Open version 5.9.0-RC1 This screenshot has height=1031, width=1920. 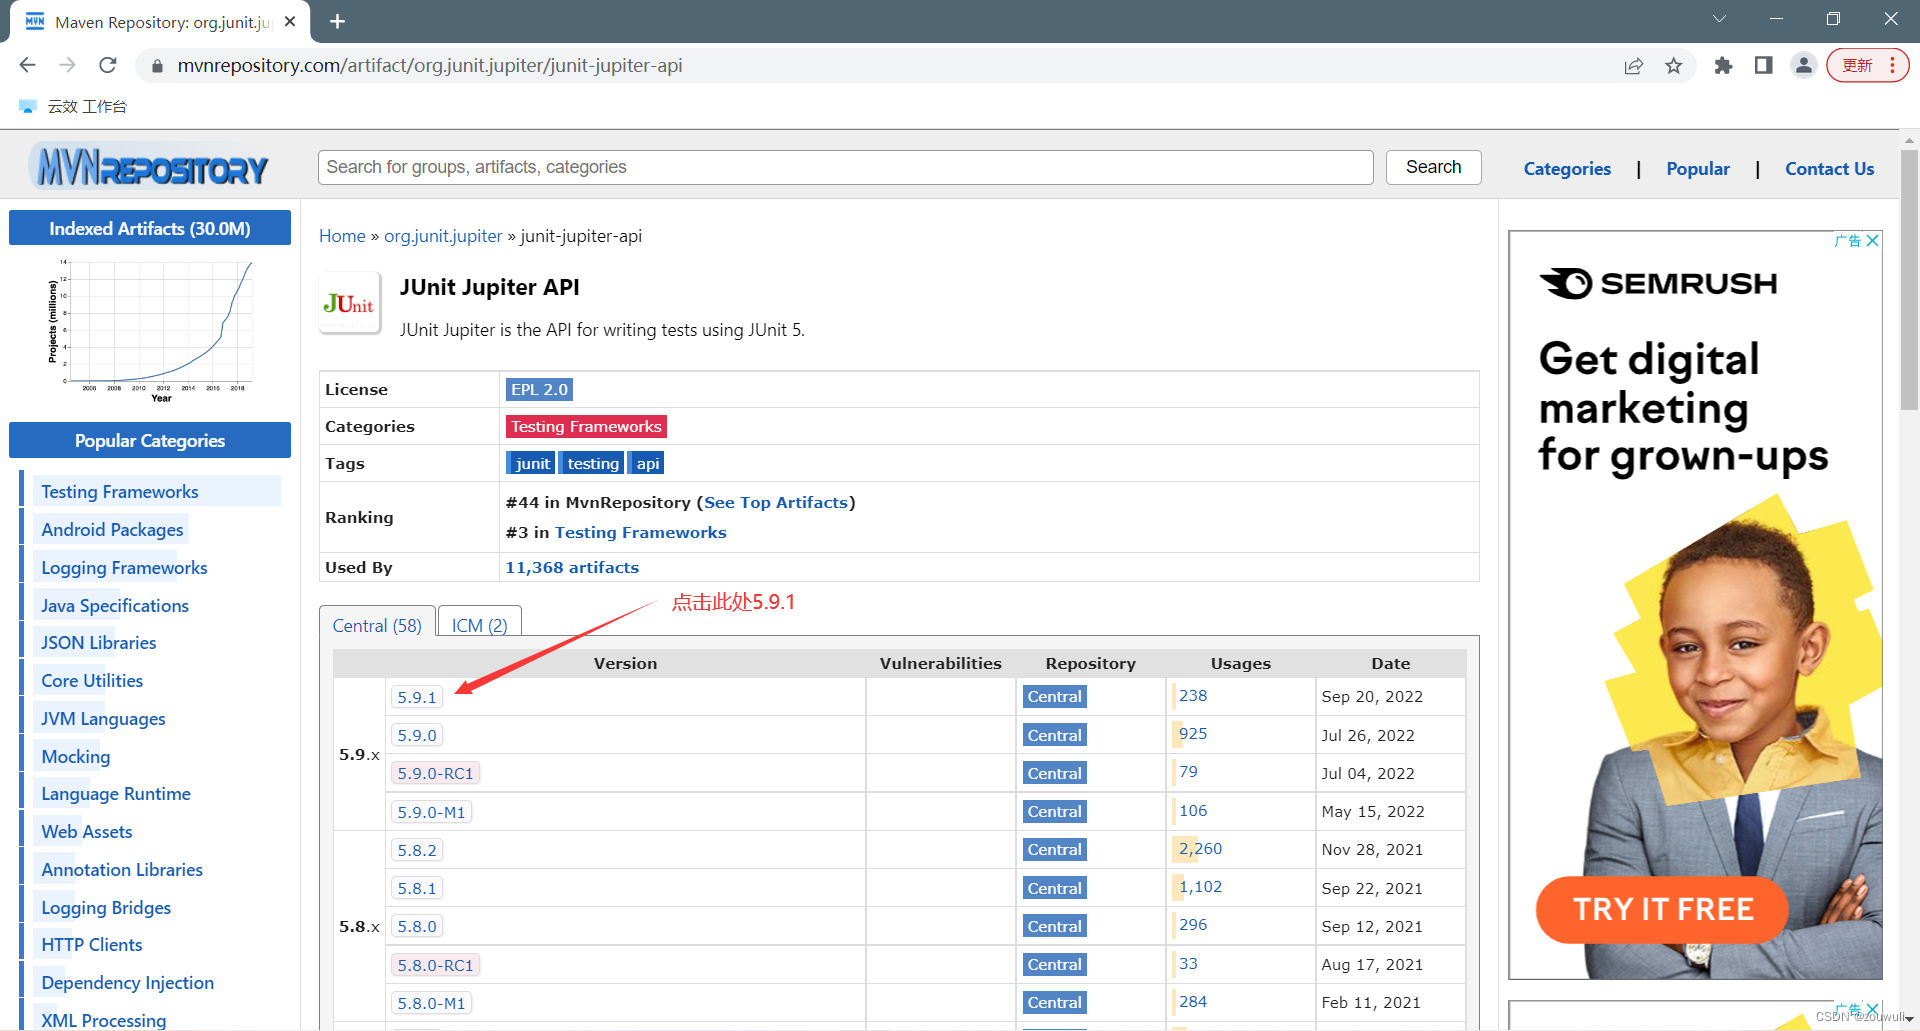[x=435, y=773]
